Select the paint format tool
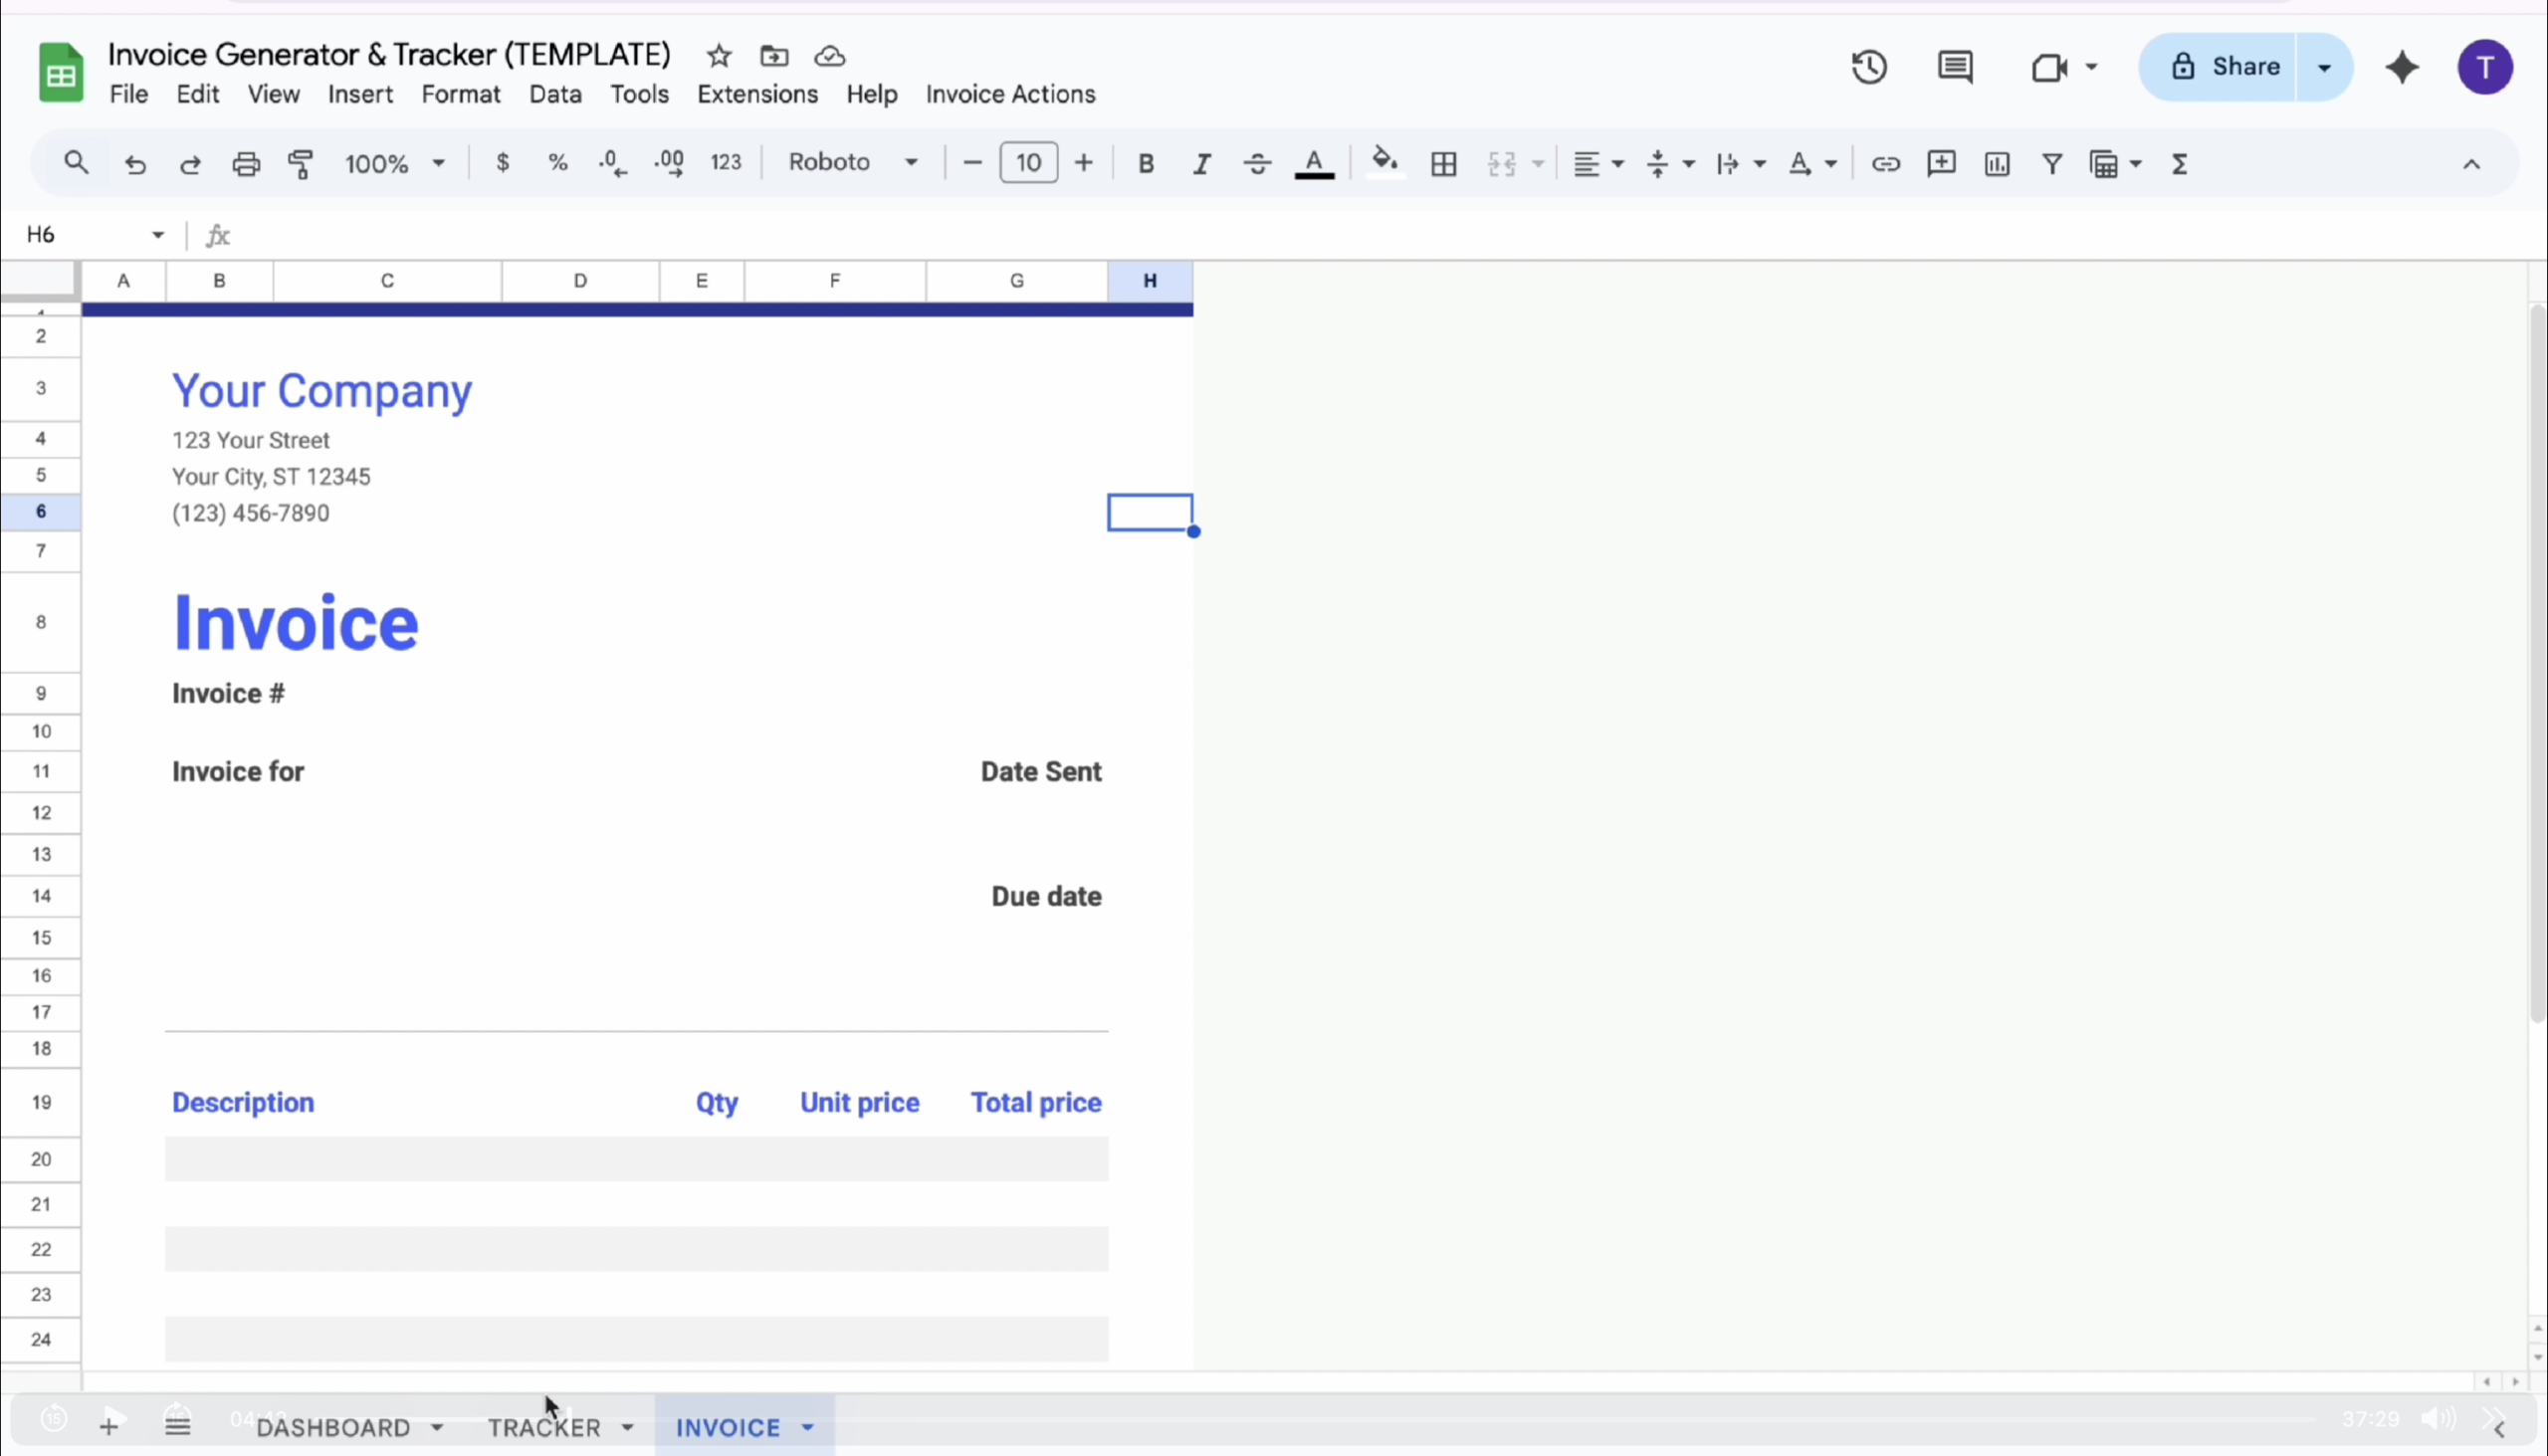Screen dimensions: 2548x1456 pyautogui.click(x=299, y=163)
